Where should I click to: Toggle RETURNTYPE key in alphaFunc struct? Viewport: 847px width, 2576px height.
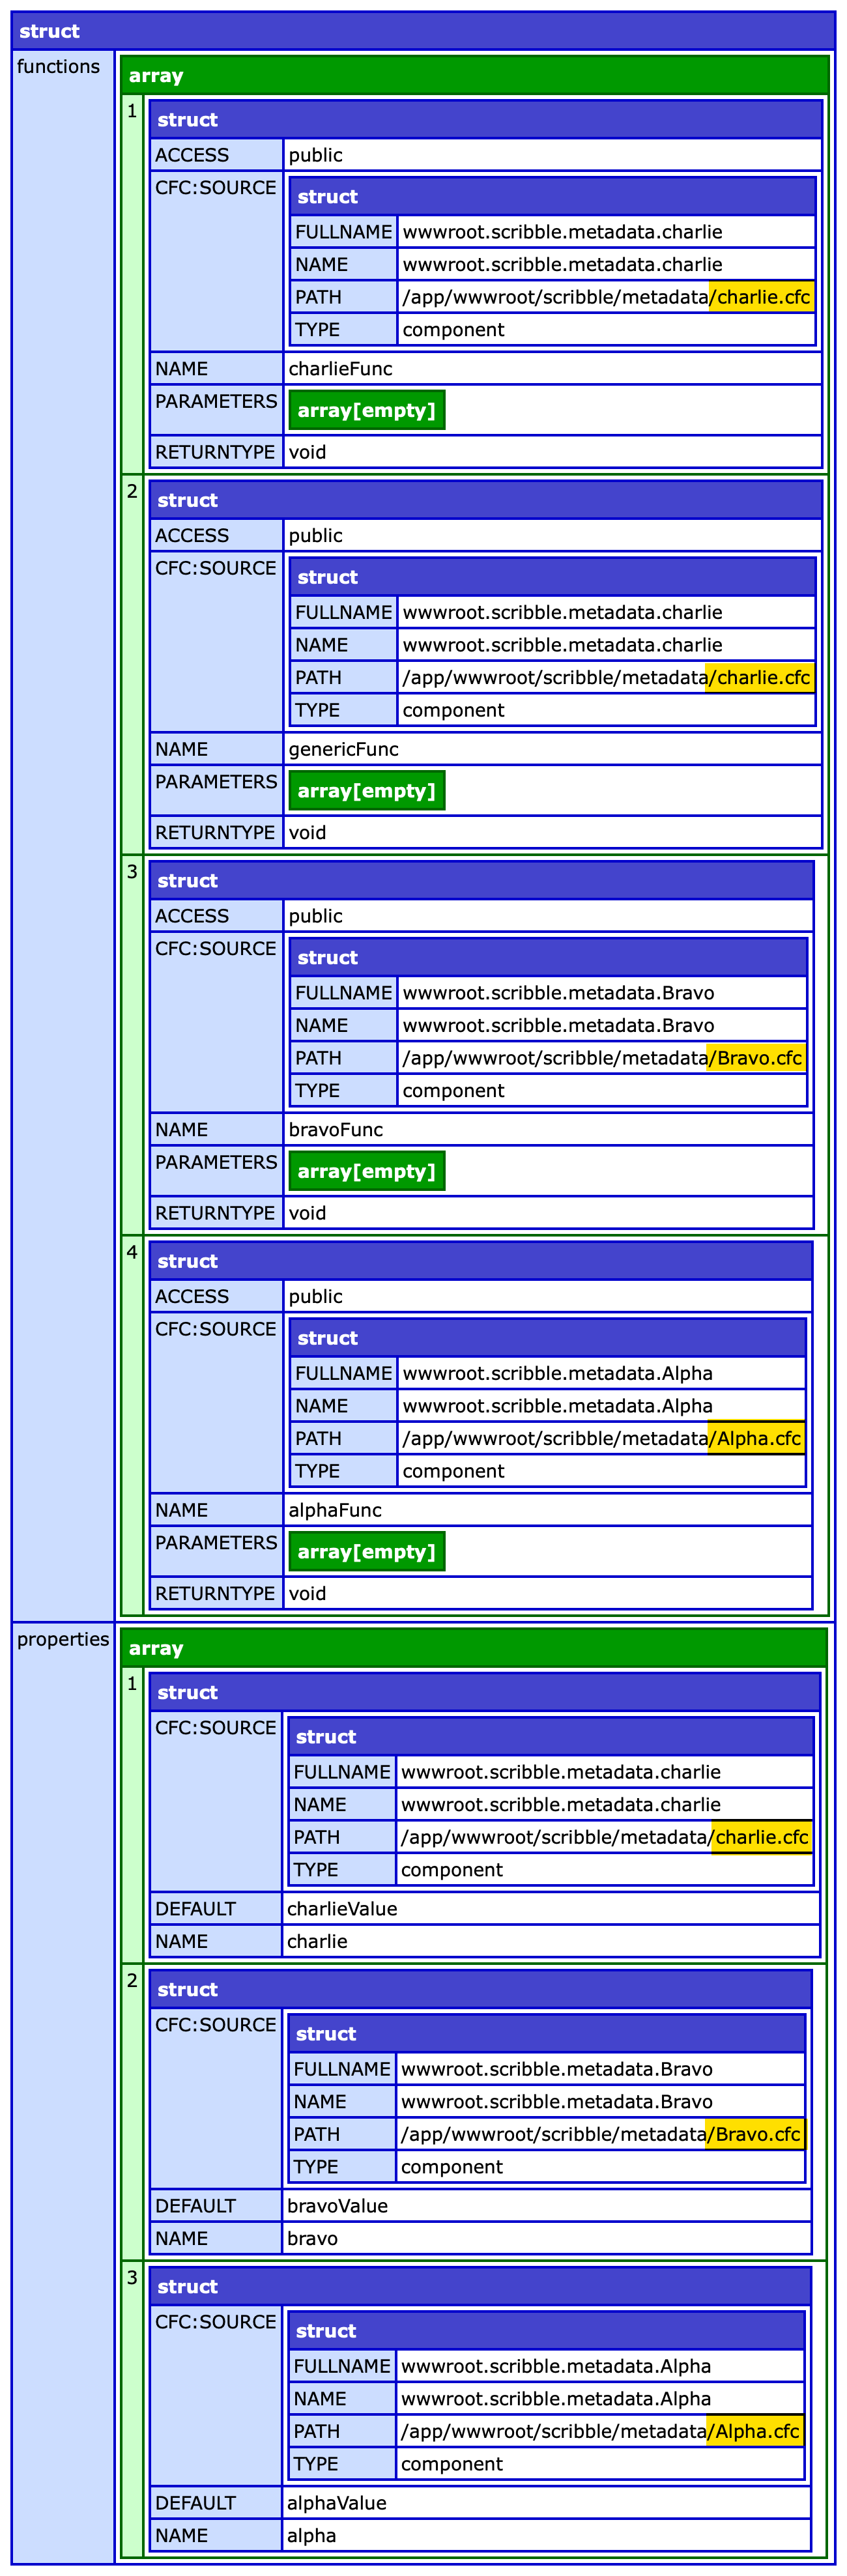pos(216,1593)
